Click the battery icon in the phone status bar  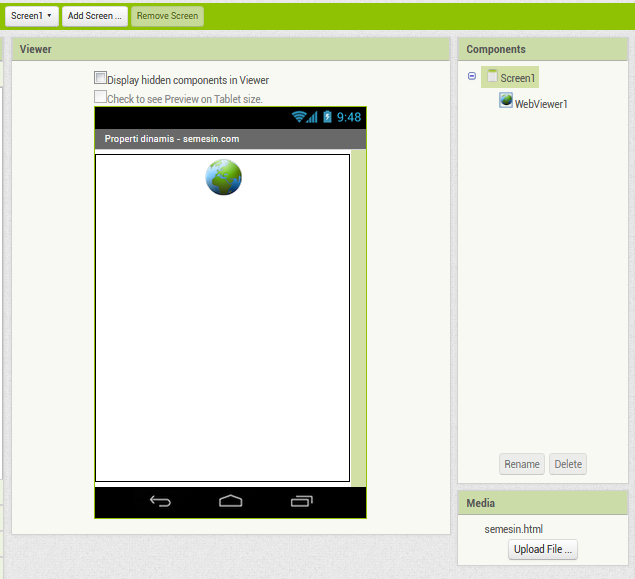326,117
